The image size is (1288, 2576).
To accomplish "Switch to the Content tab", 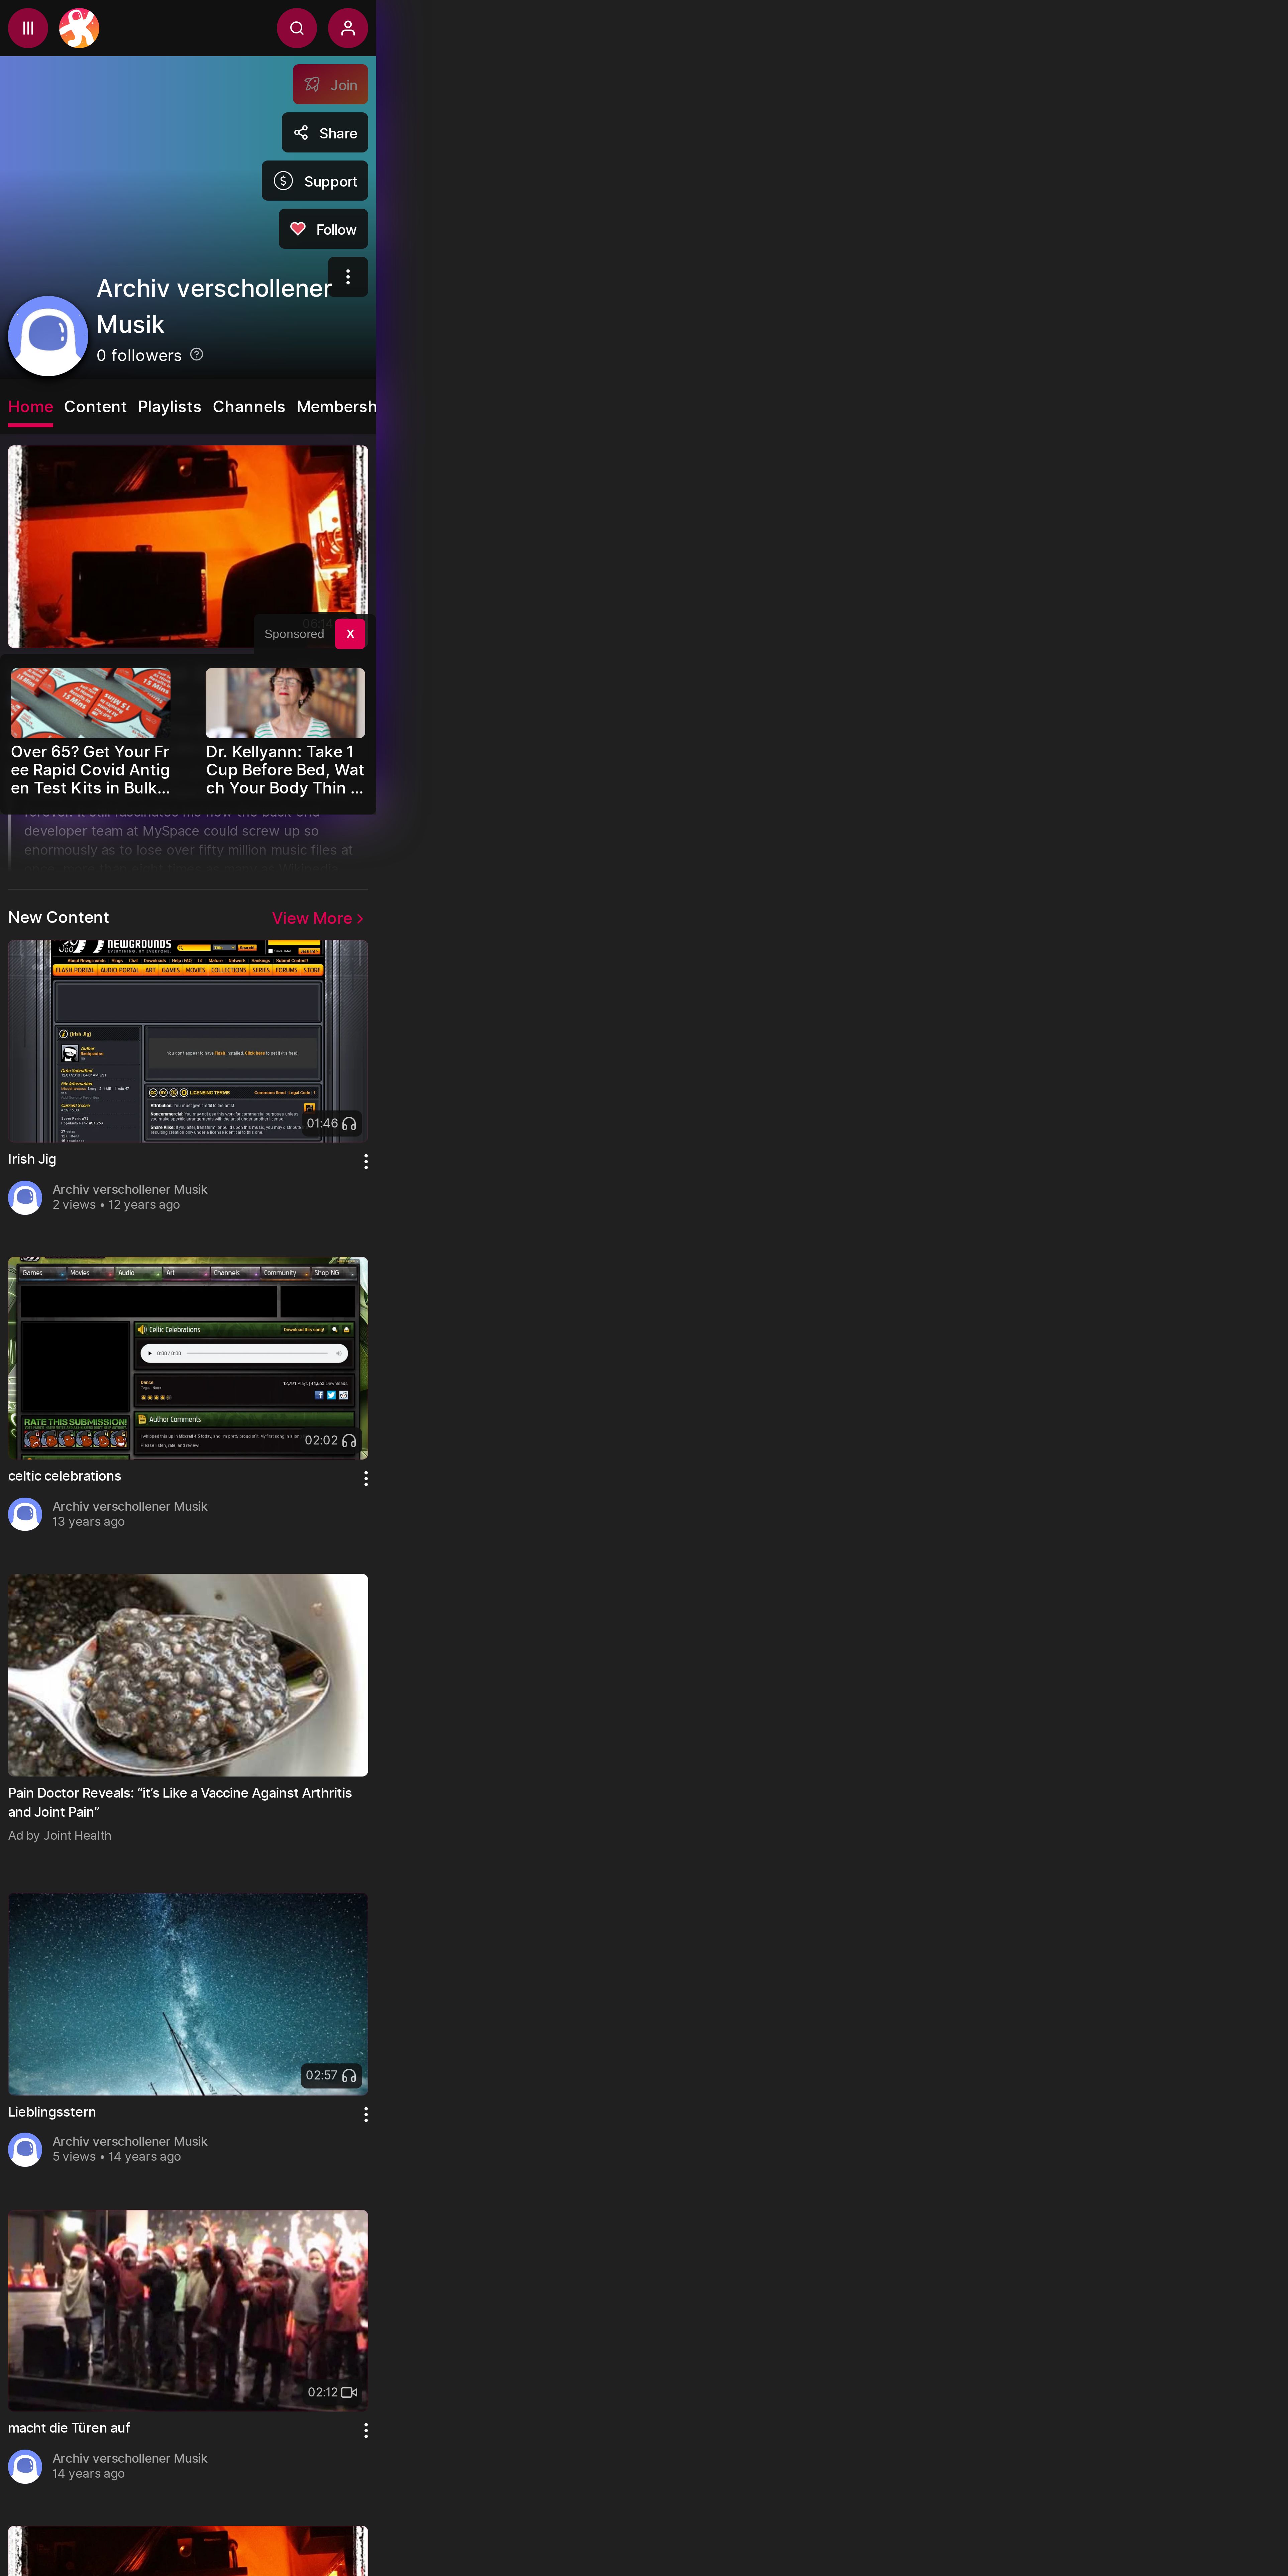I will [x=95, y=407].
